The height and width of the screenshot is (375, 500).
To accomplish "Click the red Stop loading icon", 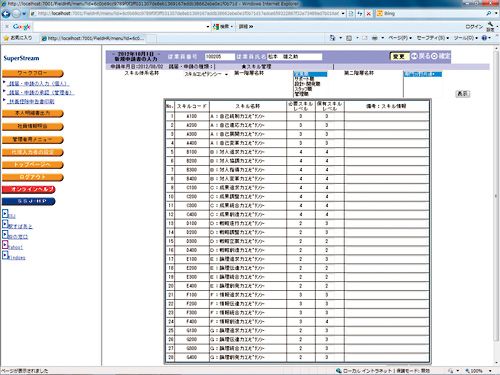I will click(368, 14).
